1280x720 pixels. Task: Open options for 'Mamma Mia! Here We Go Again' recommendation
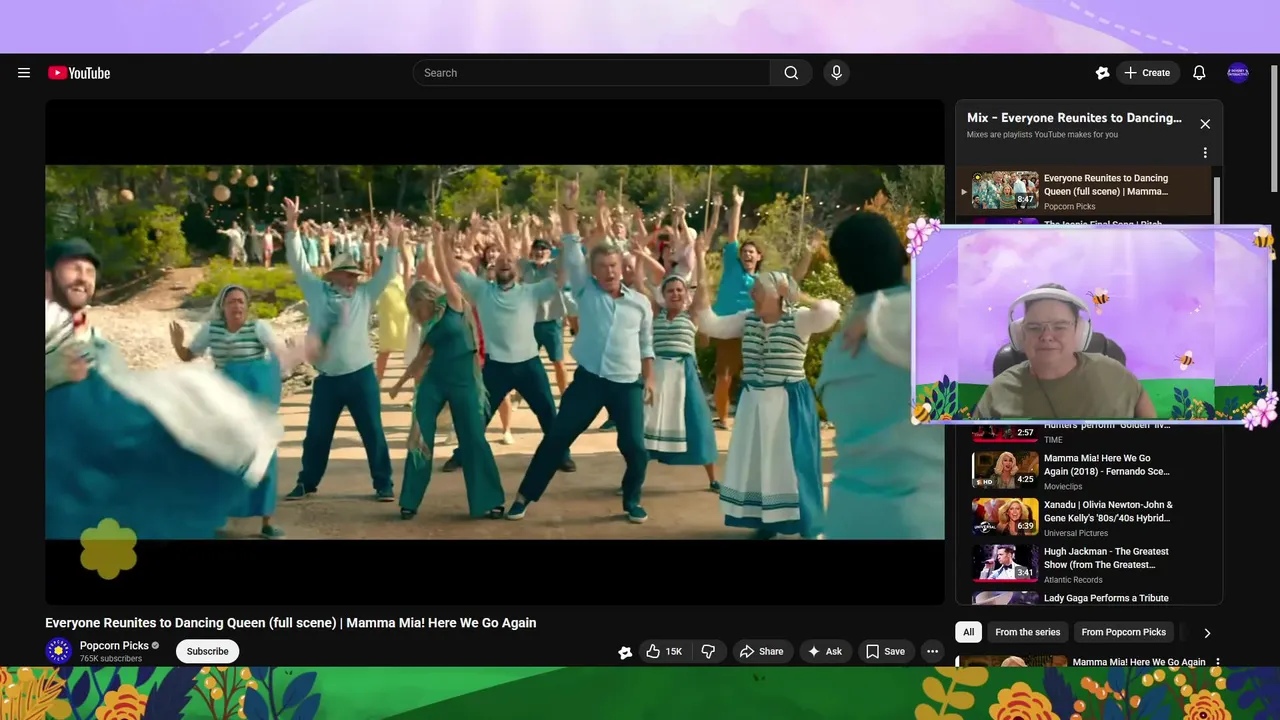(x=1218, y=662)
